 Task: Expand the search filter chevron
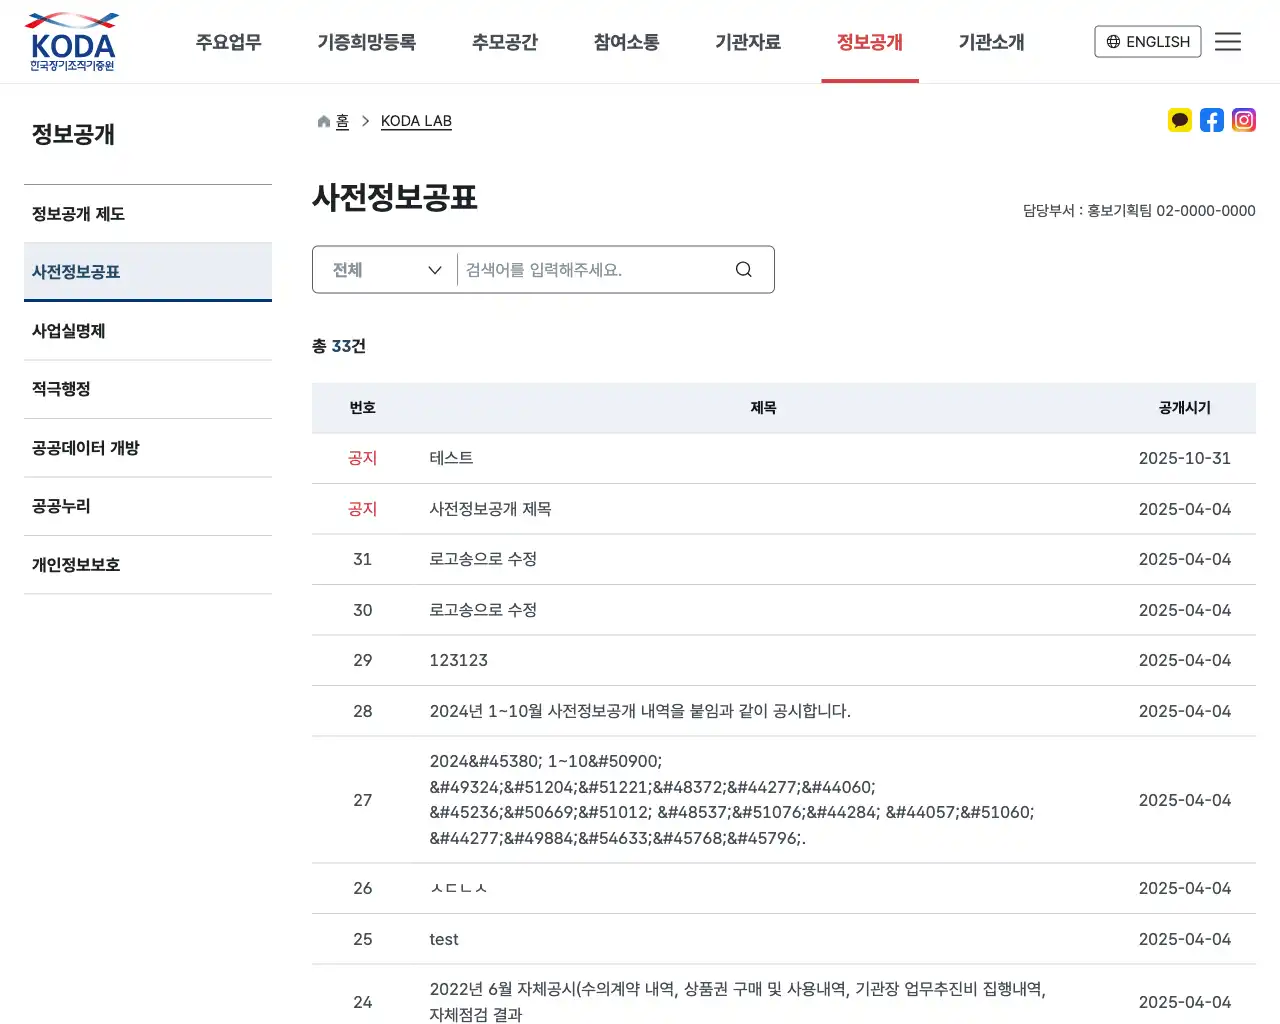tap(435, 269)
